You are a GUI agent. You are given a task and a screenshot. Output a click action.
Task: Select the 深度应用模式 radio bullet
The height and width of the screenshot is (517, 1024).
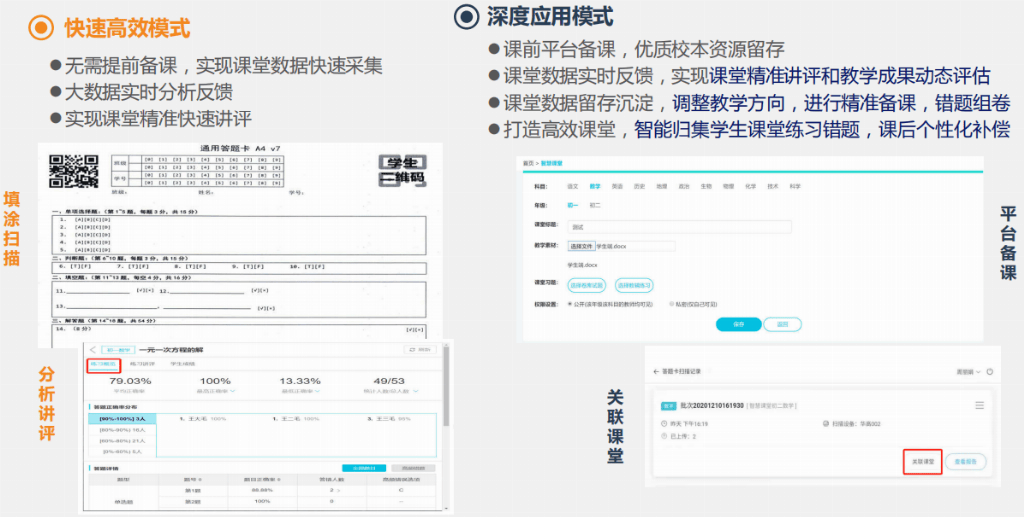[466, 17]
